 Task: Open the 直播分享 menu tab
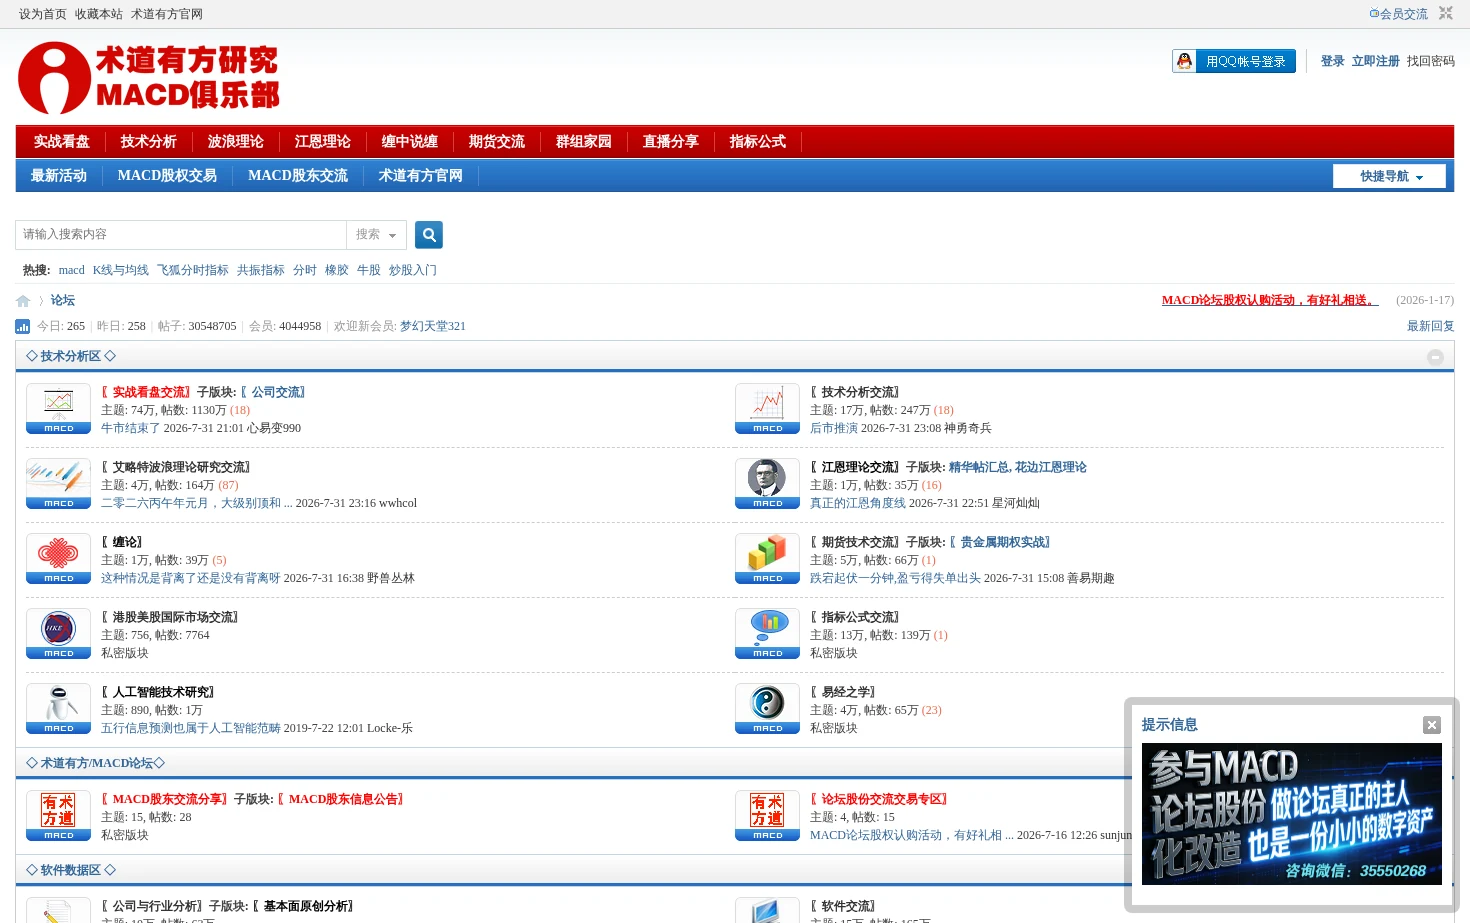pos(671,142)
